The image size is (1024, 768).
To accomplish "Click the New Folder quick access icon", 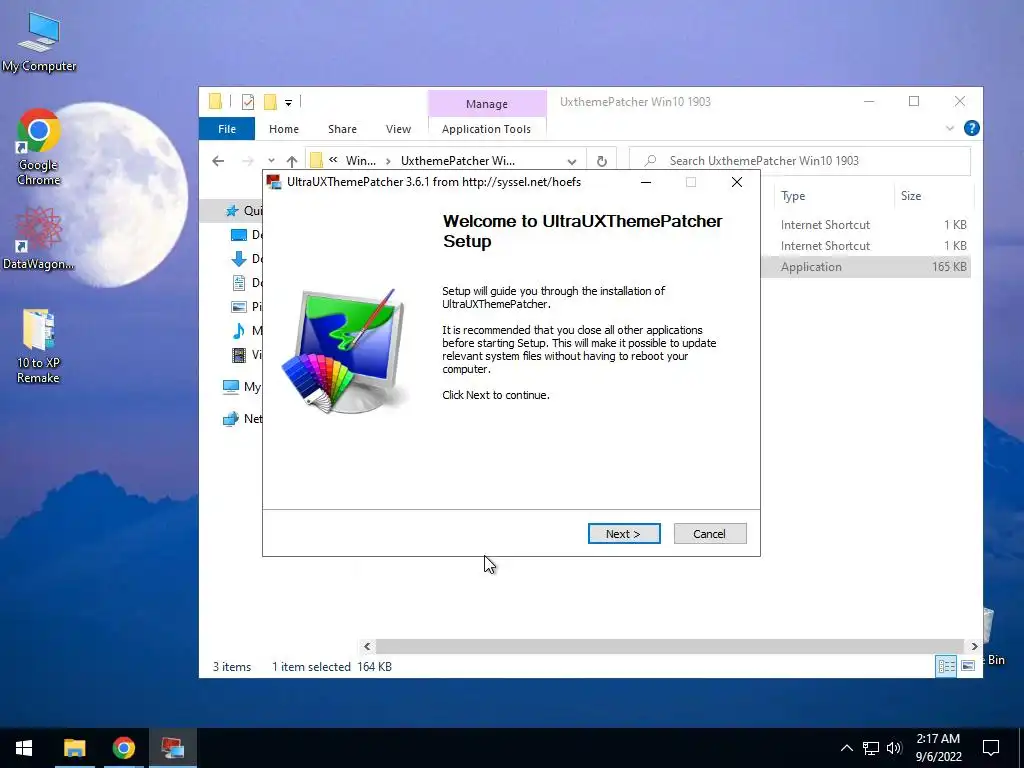I will pyautogui.click(x=270, y=102).
